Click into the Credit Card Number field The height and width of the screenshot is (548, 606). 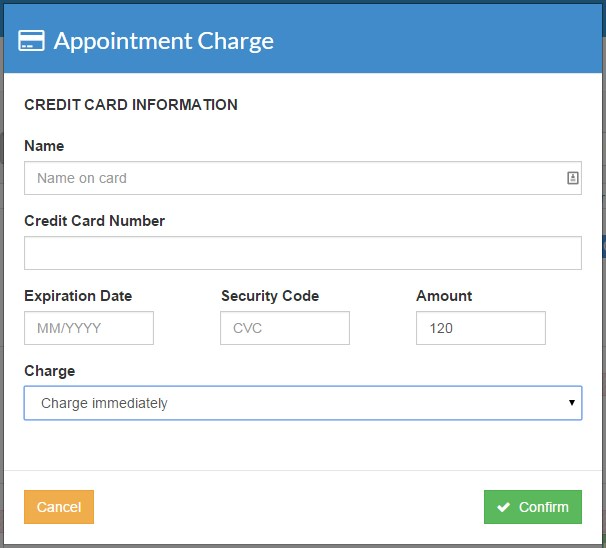point(302,253)
